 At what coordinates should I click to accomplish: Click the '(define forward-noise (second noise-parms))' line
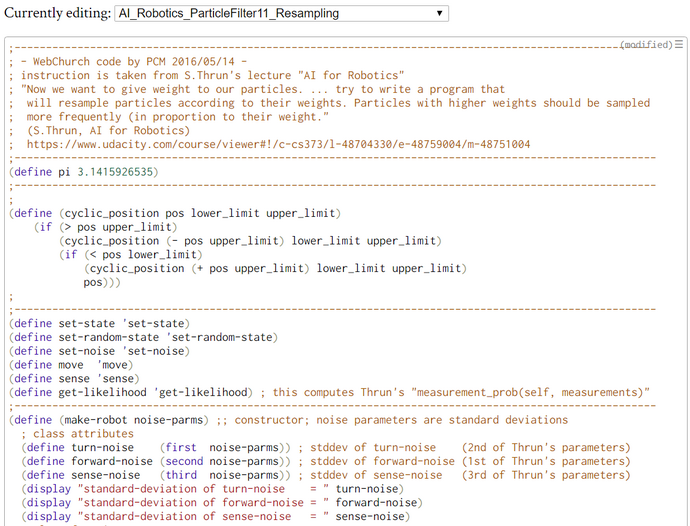pos(156,461)
